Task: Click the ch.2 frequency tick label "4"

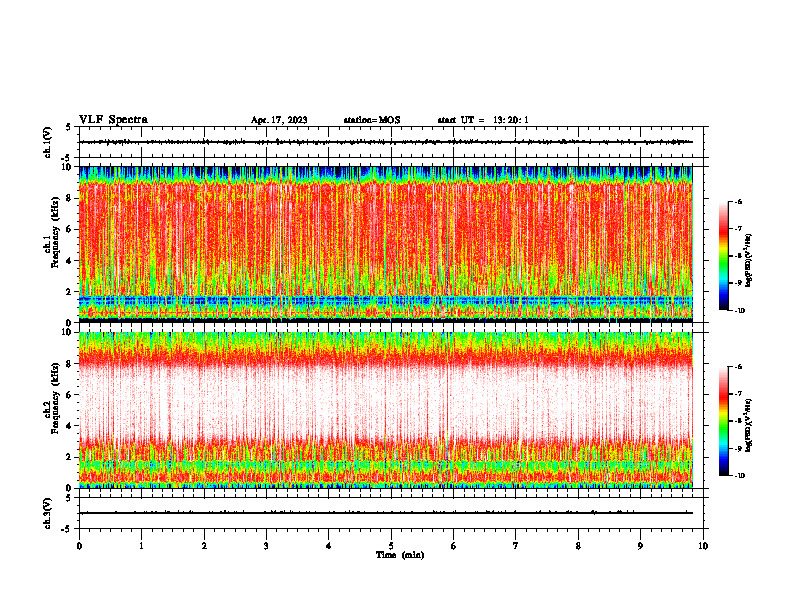Action: coord(70,426)
